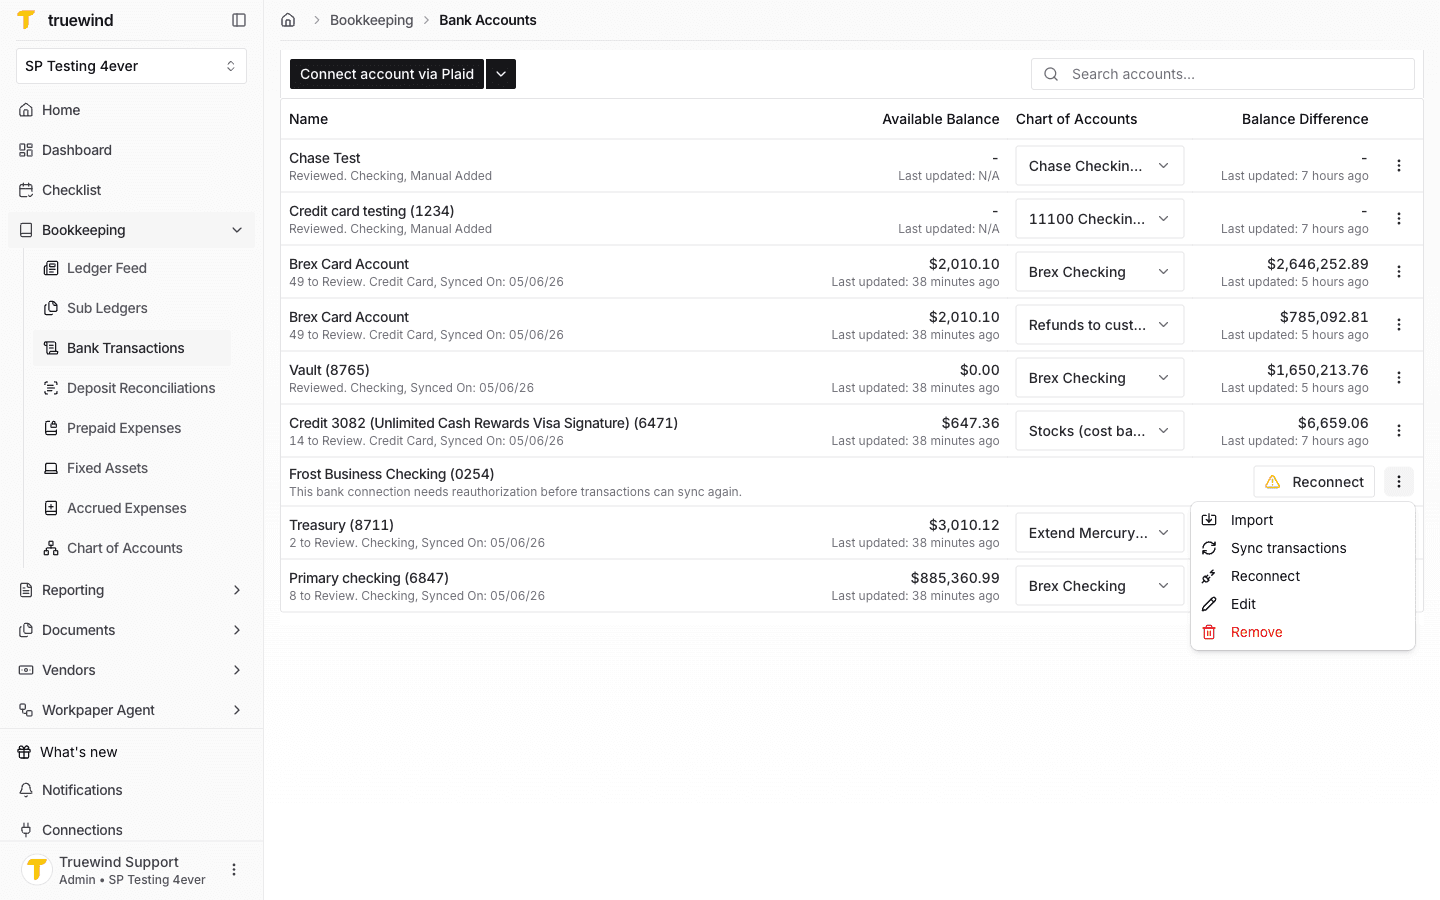Open Notifications
Viewport: 1440px width, 900px height.
131,790
